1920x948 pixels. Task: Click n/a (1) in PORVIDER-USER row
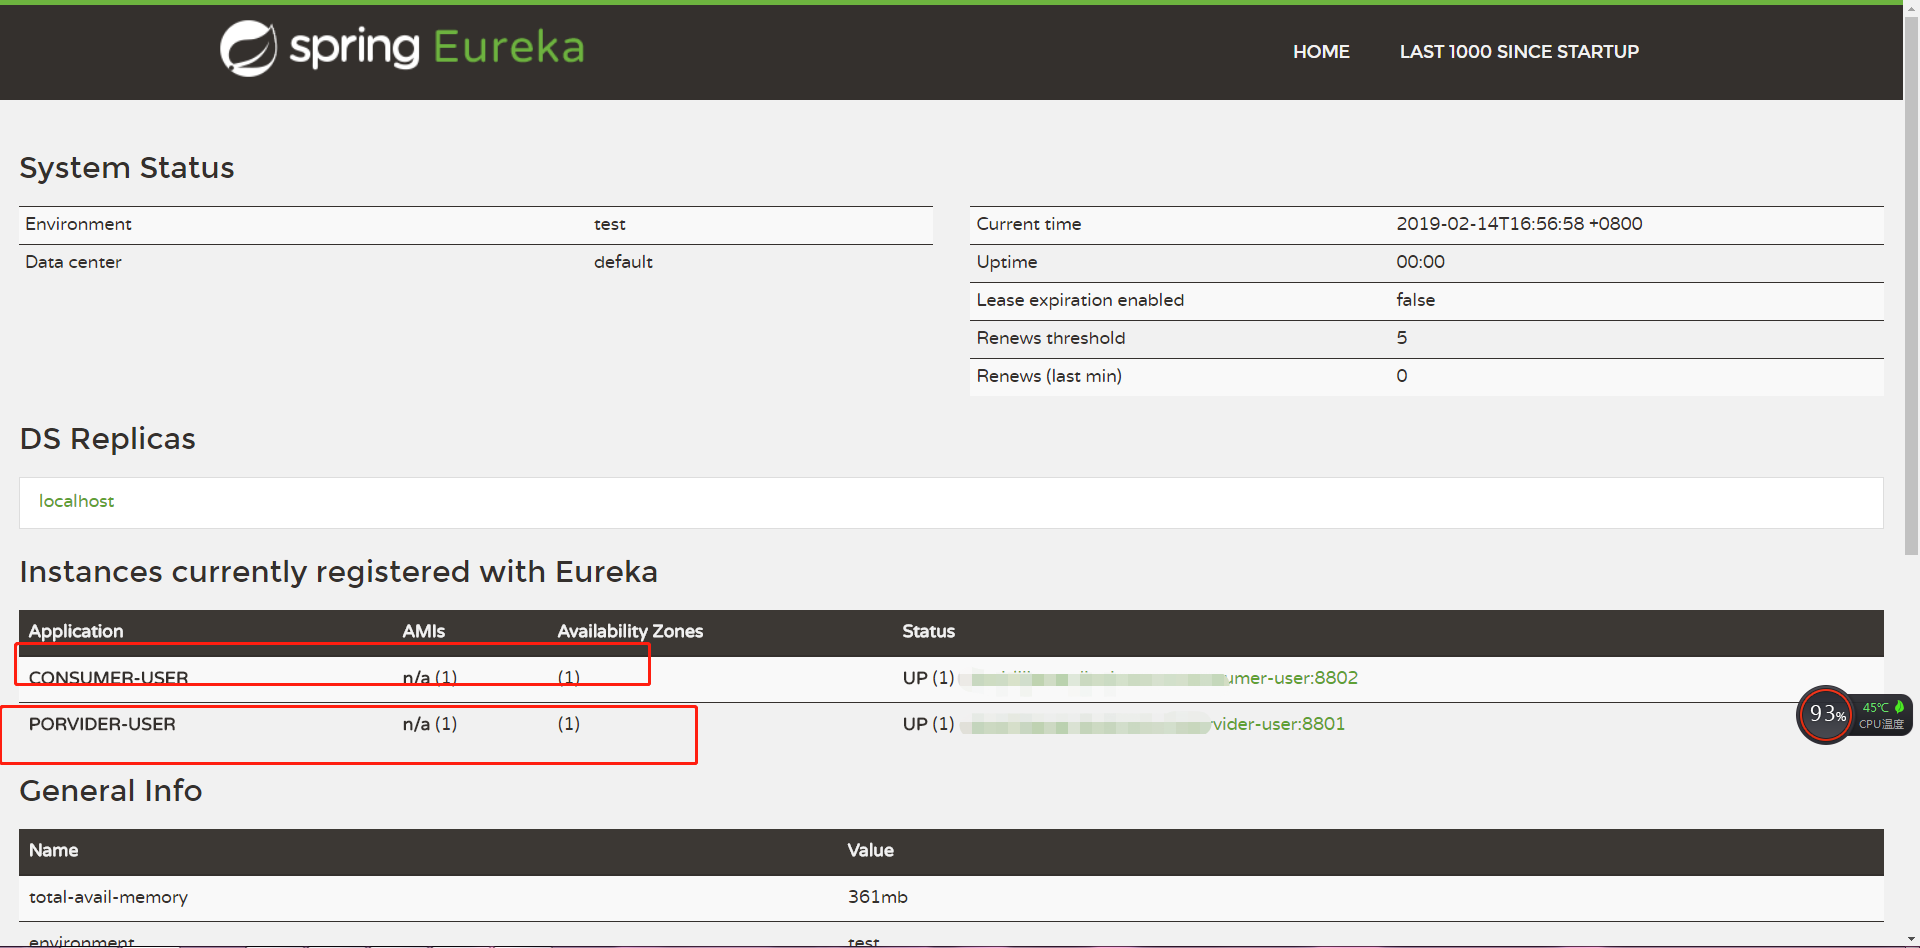click(x=430, y=724)
